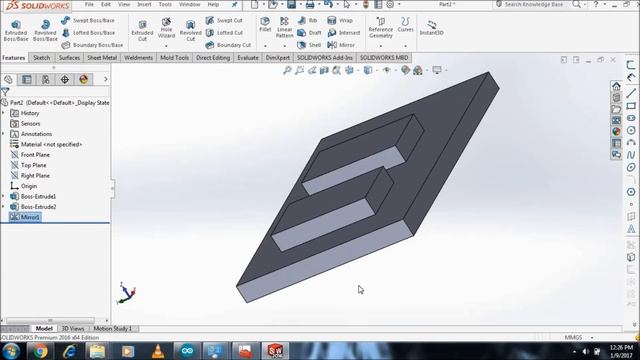The image size is (640, 360).
Task: Click the Lofted Cut tool
Action: [224, 33]
